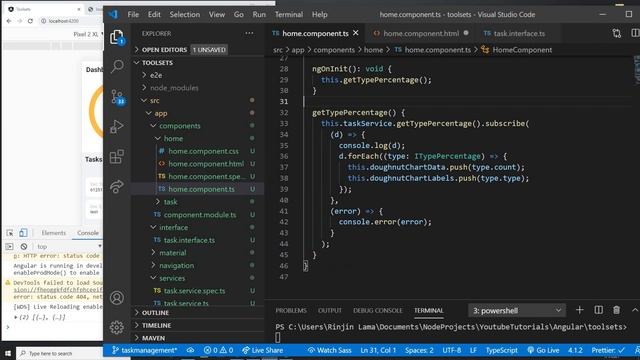Open the Explorer view in the activity bar
Screen dimensions: 640x360
[x=117, y=37]
